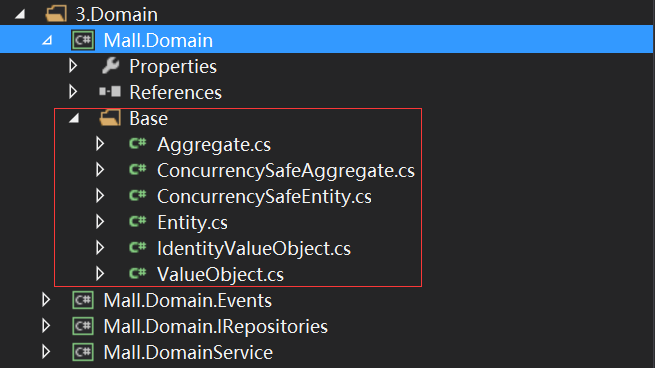Expand ValueObject.cs file members
Image resolution: width=655 pixels, height=368 pixels.
coord(100,274)
